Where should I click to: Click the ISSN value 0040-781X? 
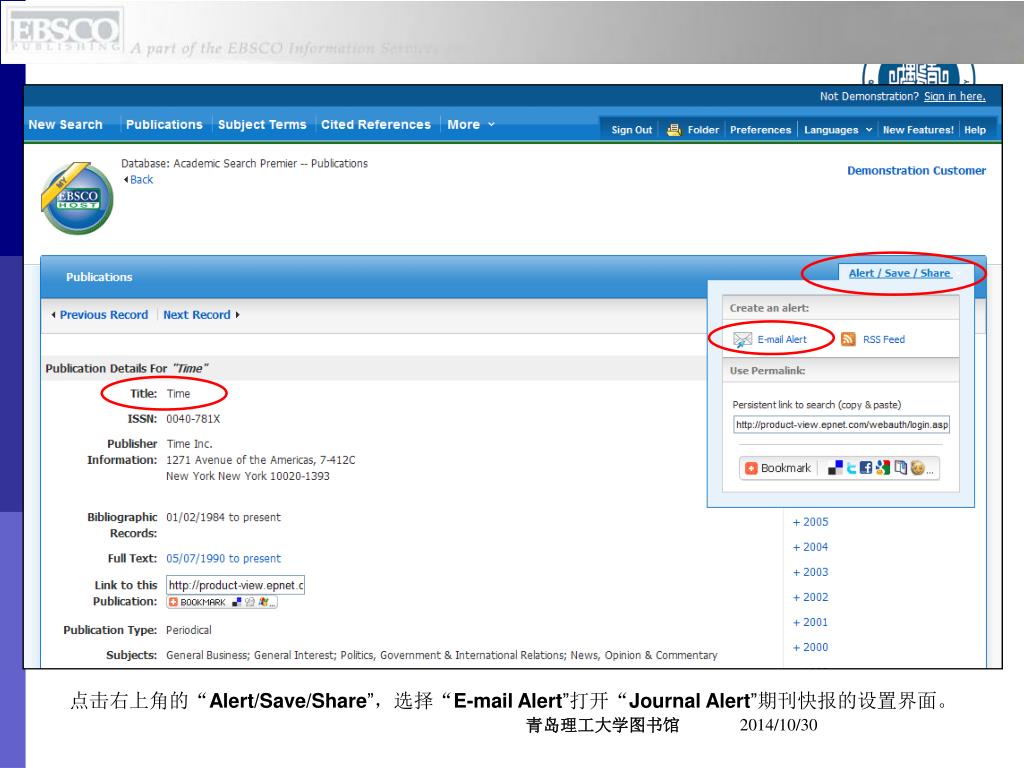coord(193,419)
